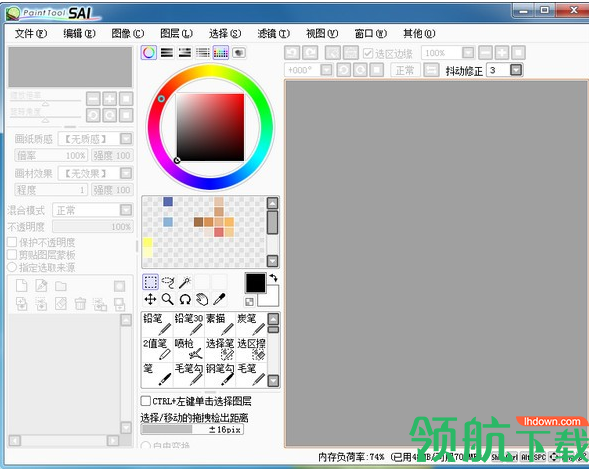
Task: Select 指定选取来源 radio button
Action: click(x=12, y=267)
